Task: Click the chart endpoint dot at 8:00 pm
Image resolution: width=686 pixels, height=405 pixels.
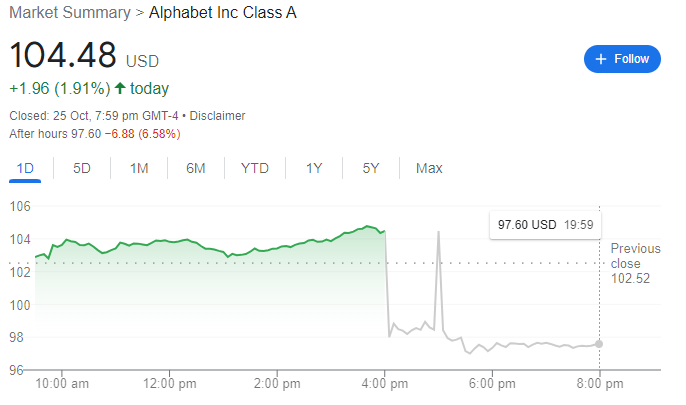Action: (x=599, y=343)
